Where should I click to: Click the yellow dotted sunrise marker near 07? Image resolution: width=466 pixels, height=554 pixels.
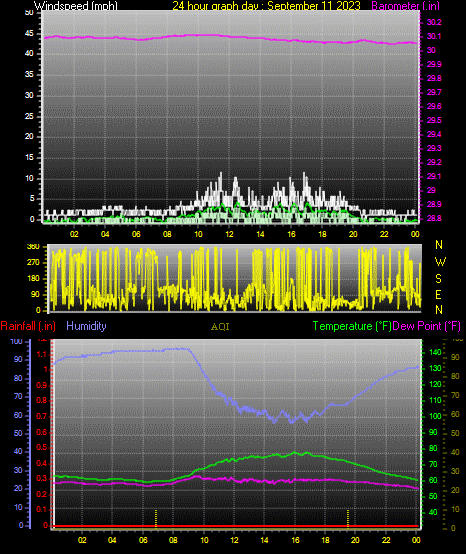tap(155, 518)
